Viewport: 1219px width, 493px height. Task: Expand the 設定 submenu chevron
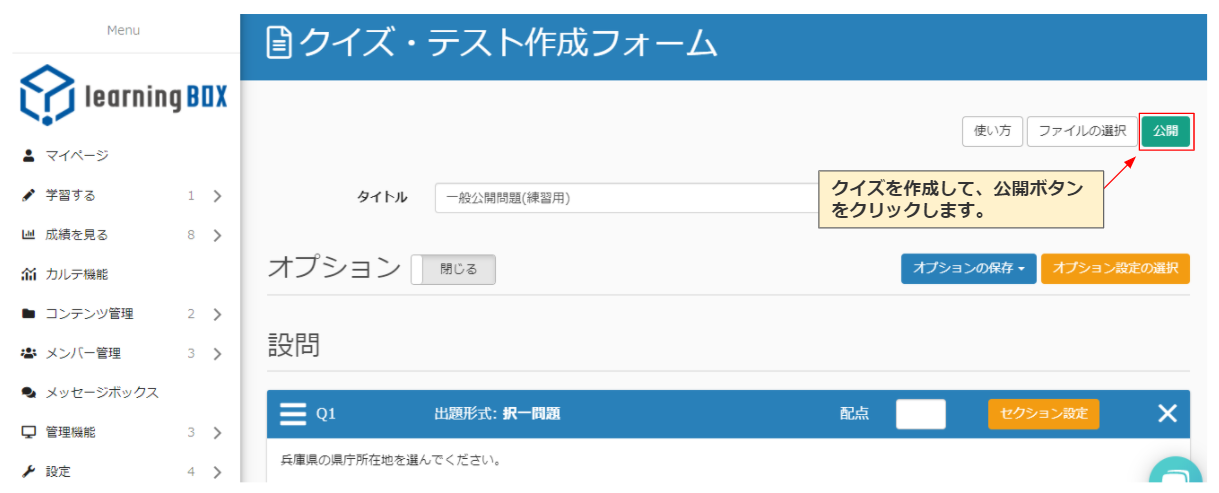coord(217,471)
